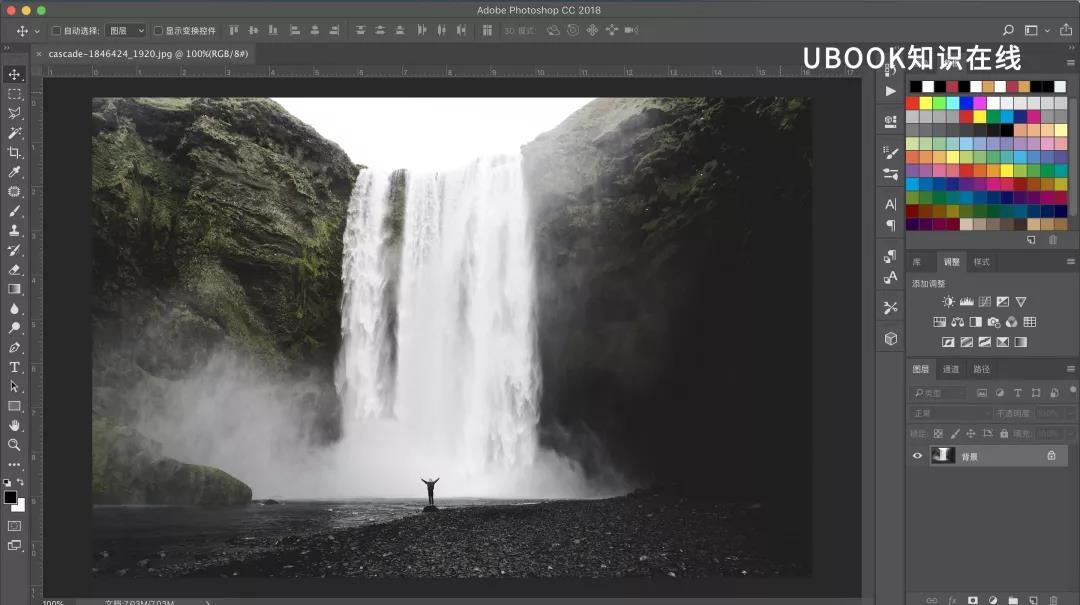The image size is (1080, 605).
Task: Select the Pen tool
Action: pyautogui.click(x=14, y=347)
